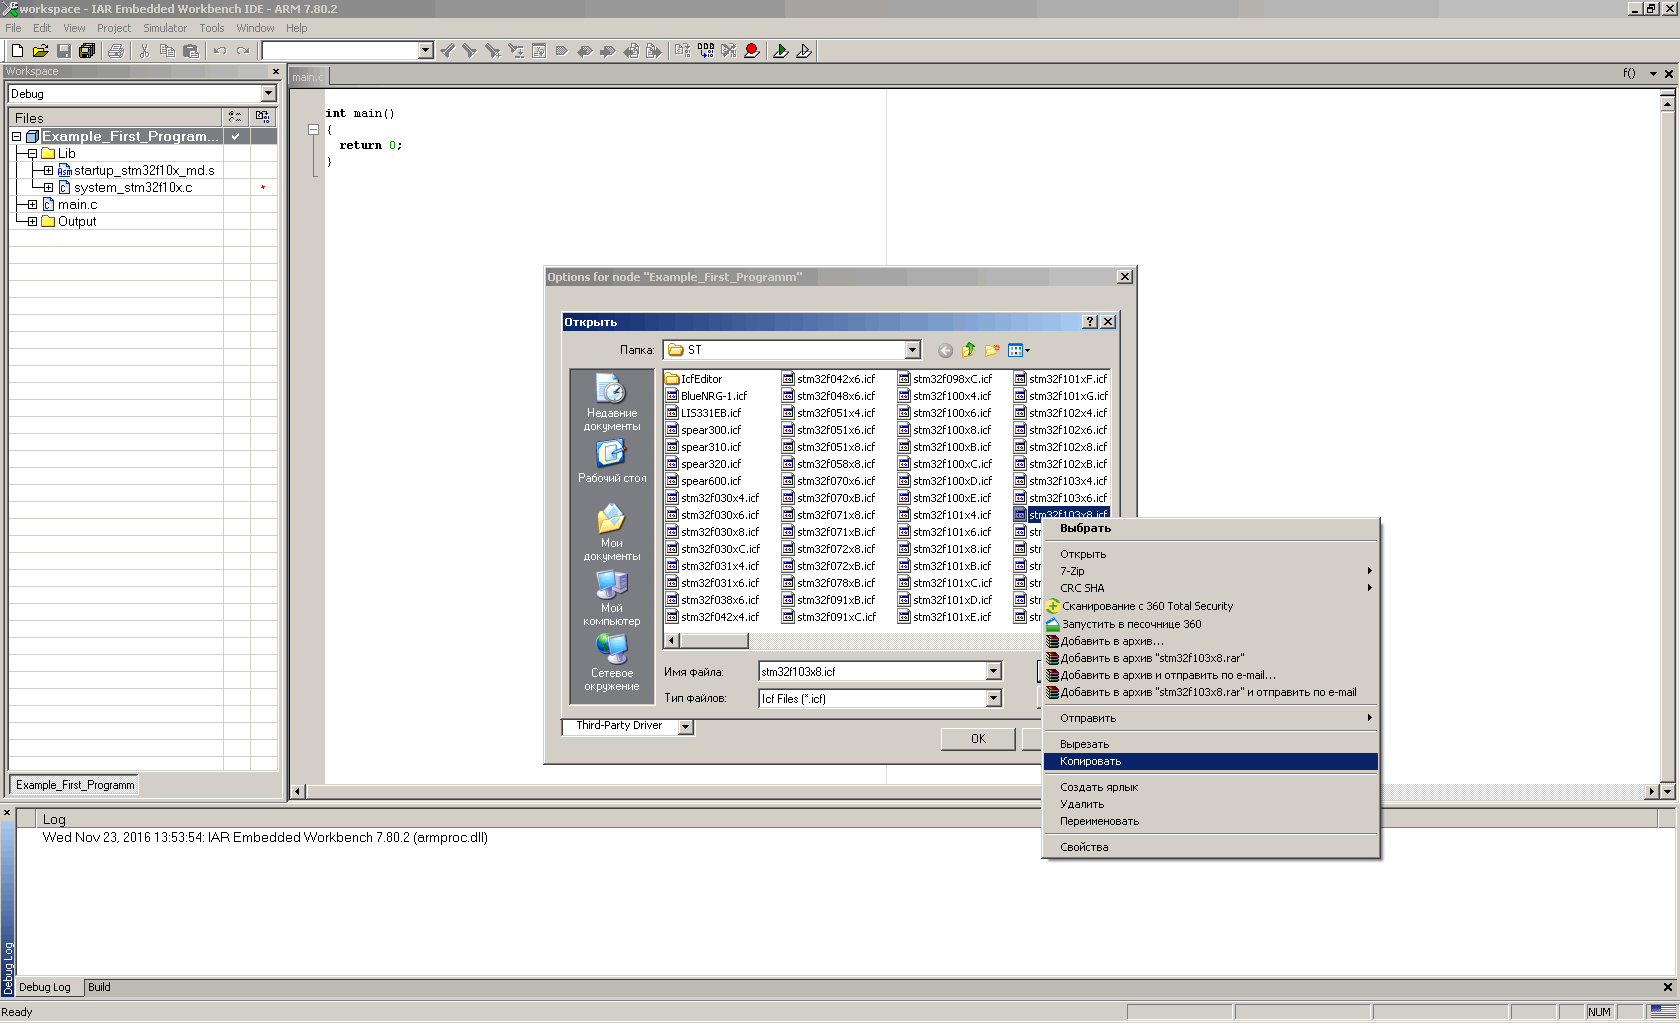1680x1023 pixels.
Task: Click the Save All toolbar icon
Action: pos(87,51)
